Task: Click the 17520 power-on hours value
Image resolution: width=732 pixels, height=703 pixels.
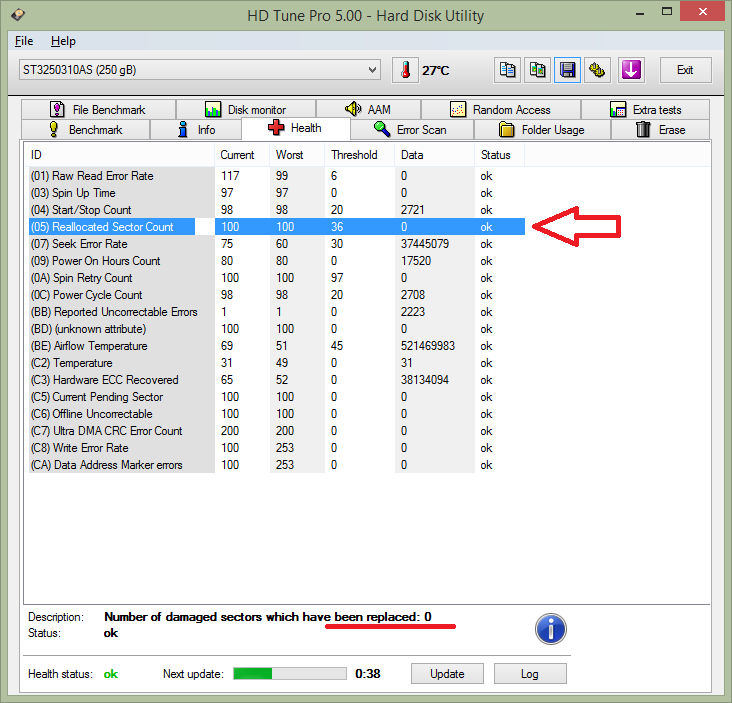Action: [415, 261]
